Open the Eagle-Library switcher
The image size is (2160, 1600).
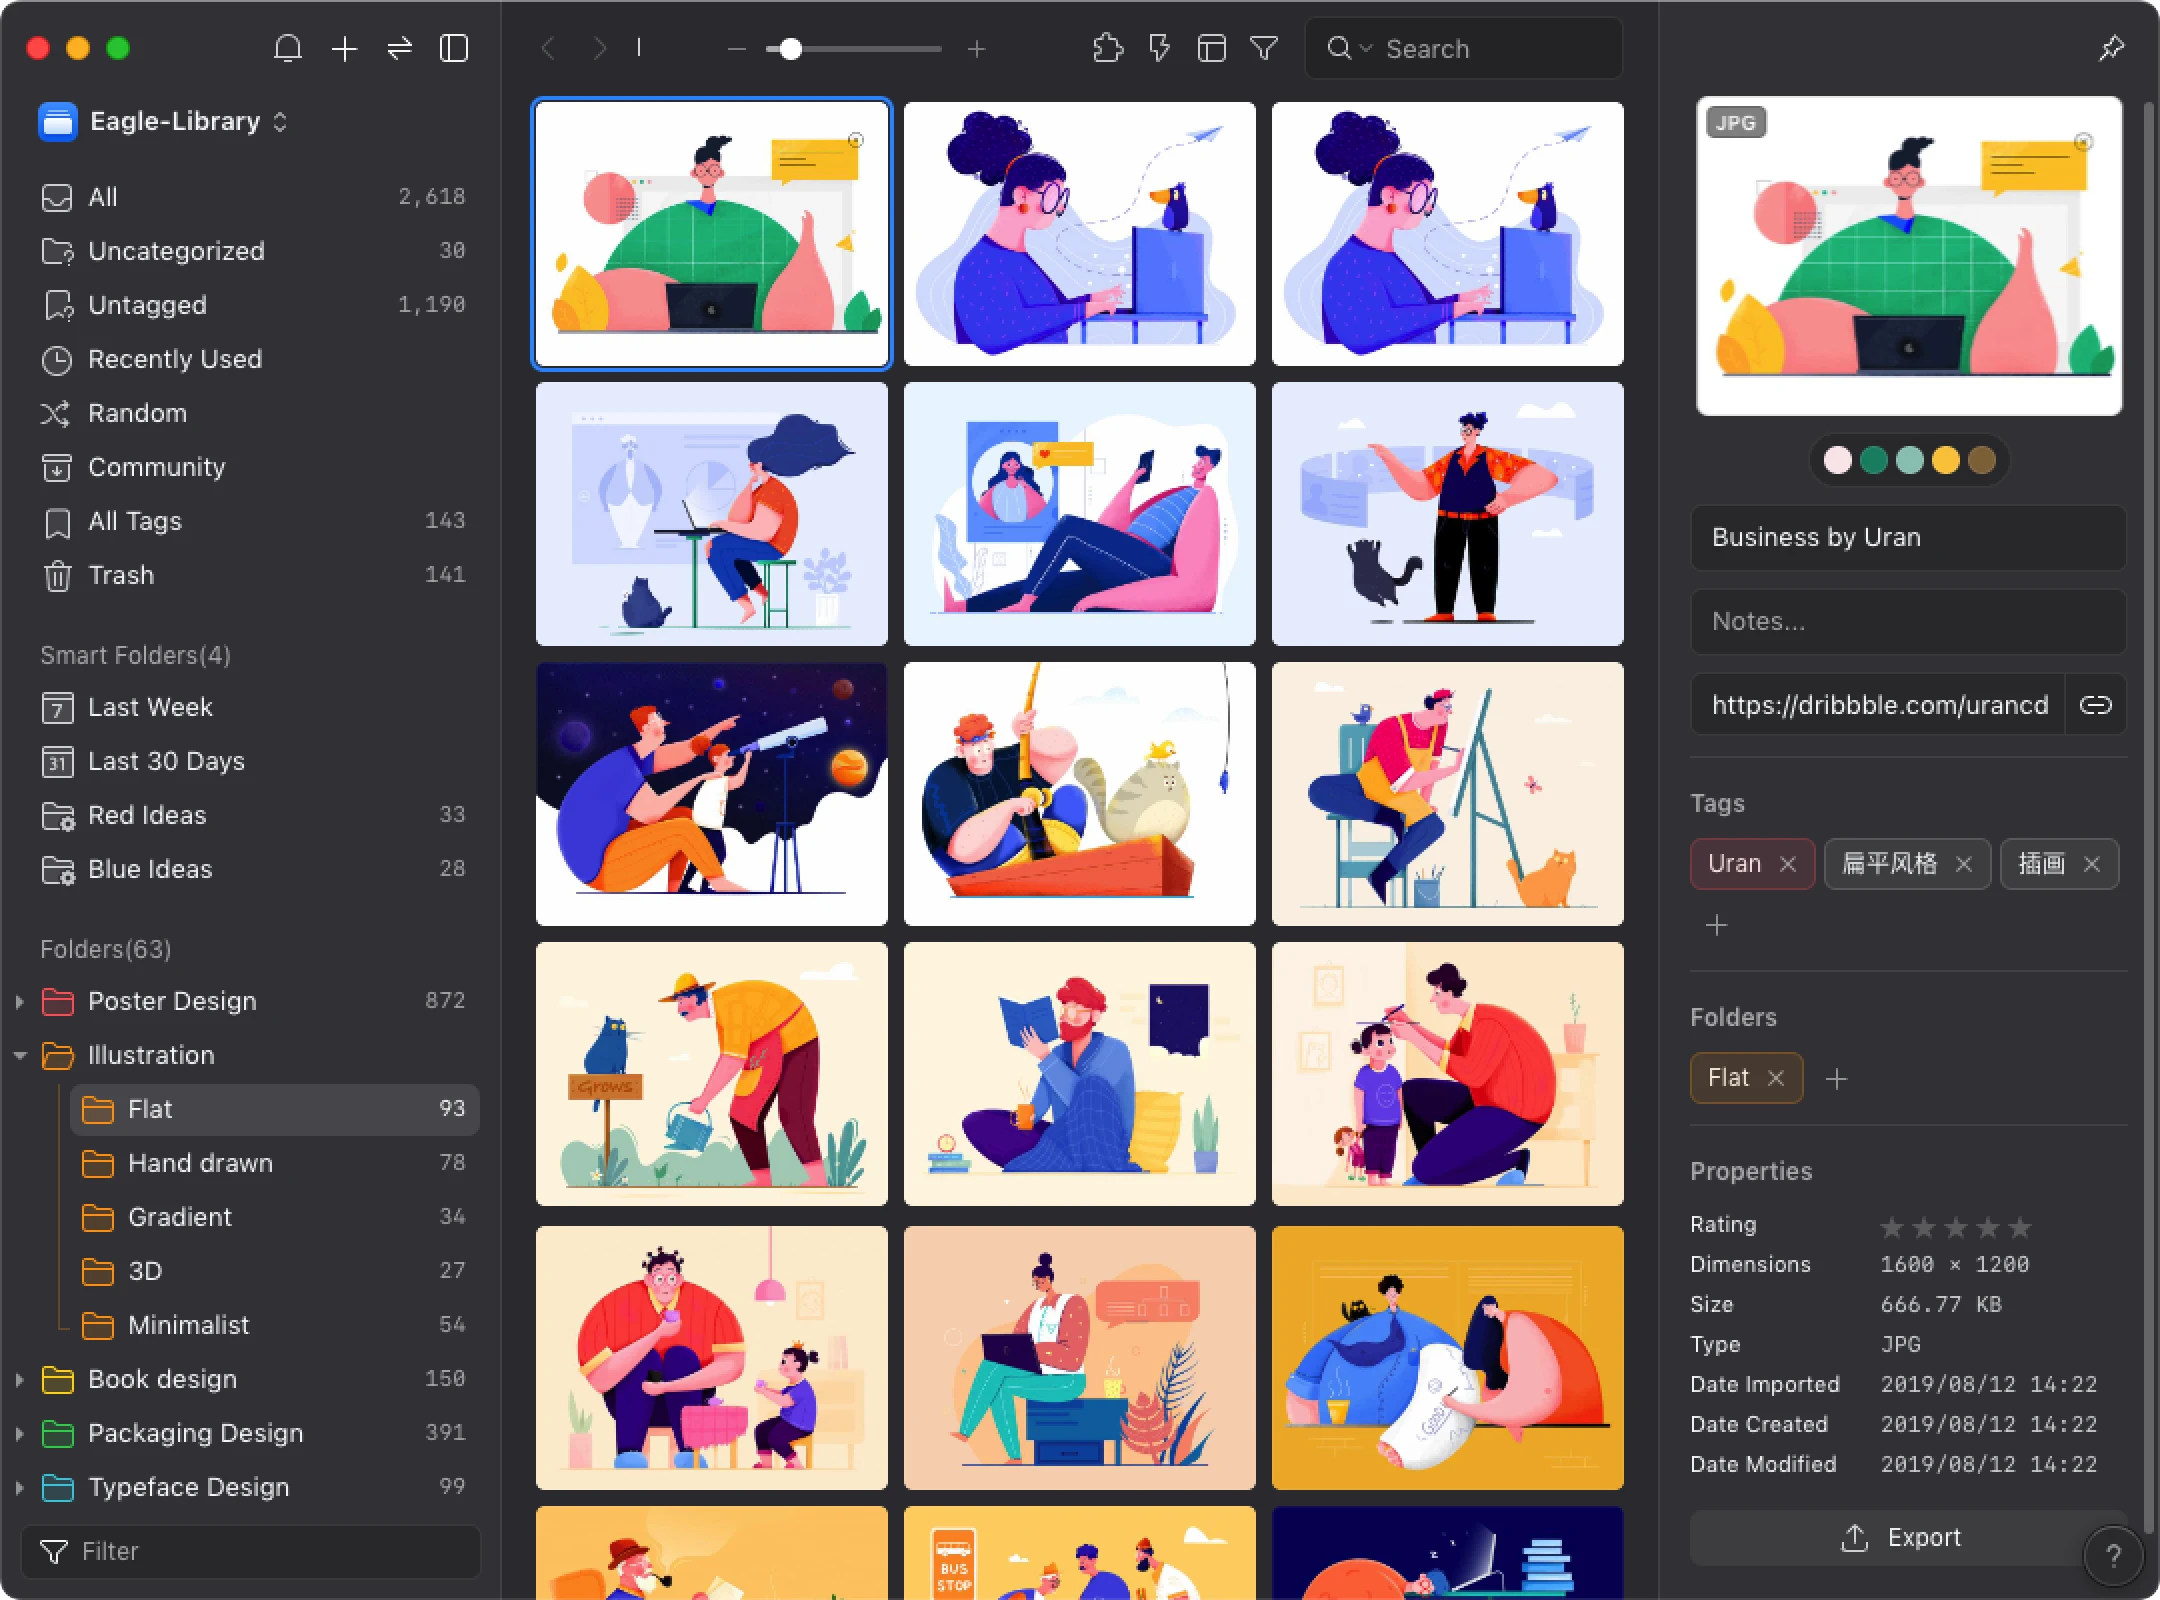pyautogui.click(x=165, y=122)
